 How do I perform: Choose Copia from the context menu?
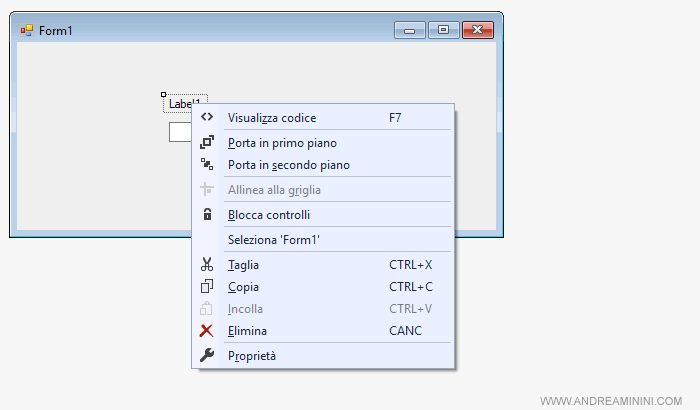[x=243, y=287]
